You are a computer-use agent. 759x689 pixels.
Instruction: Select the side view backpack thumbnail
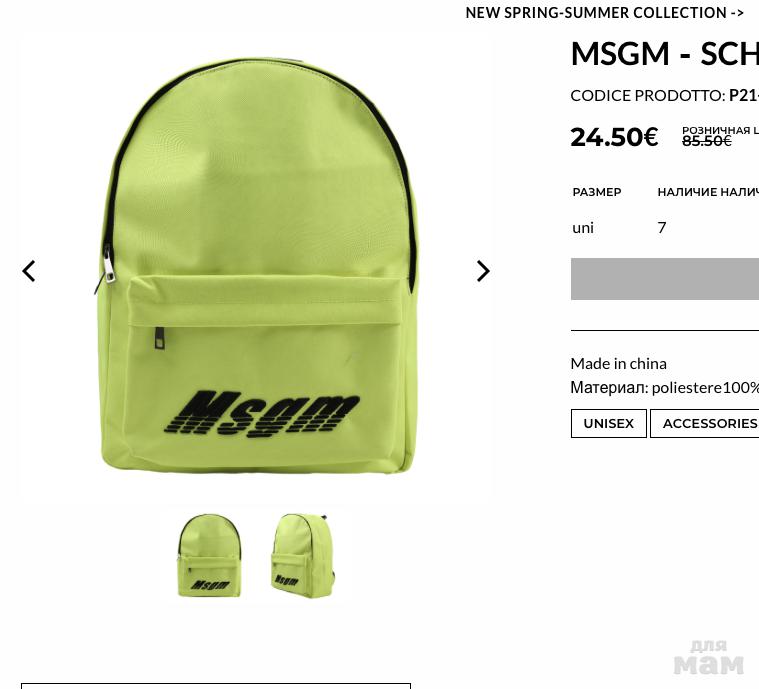[303, 555]
